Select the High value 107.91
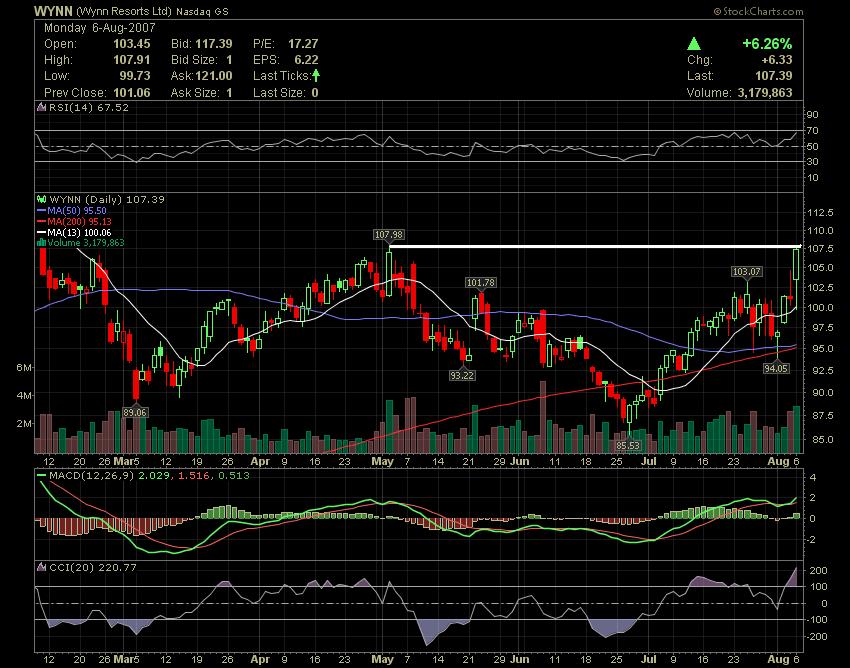850x668 pixels. (x=132, y=60)
